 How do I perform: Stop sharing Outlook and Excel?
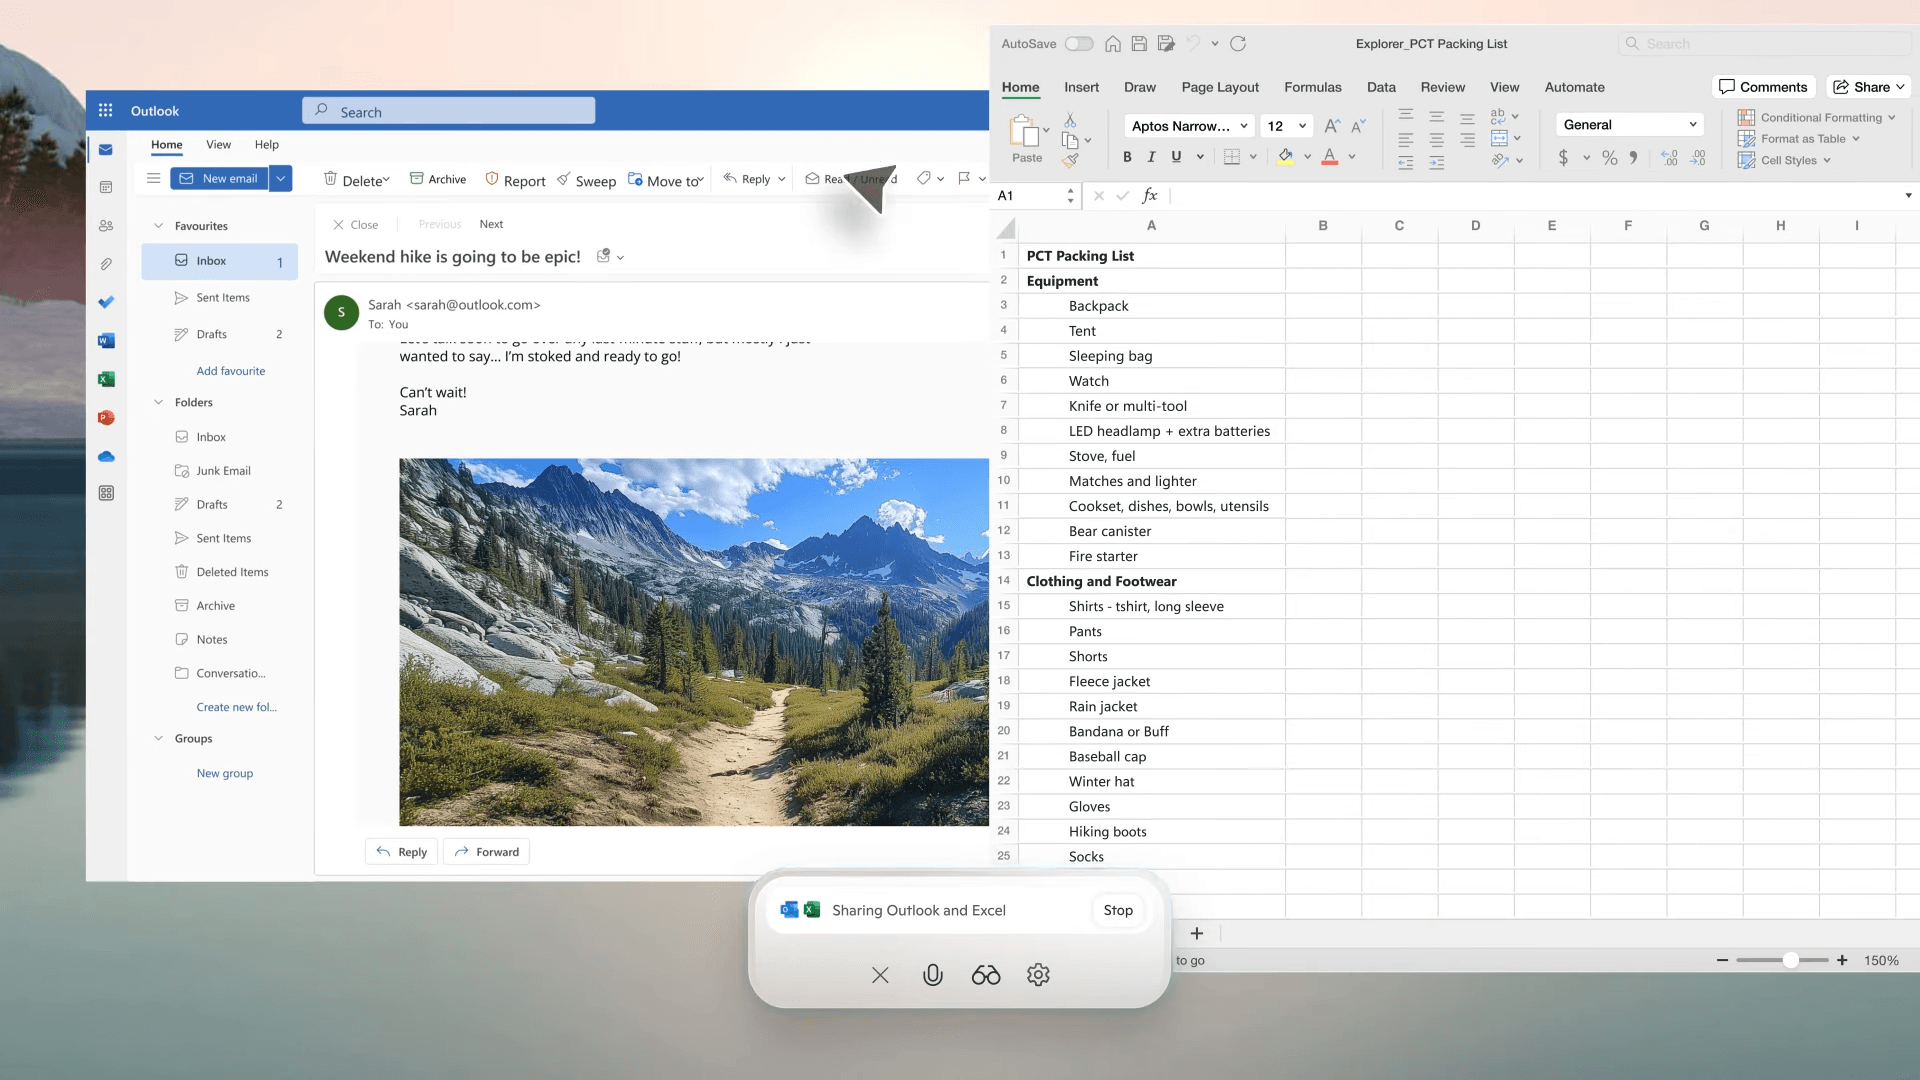point(1117,910)
